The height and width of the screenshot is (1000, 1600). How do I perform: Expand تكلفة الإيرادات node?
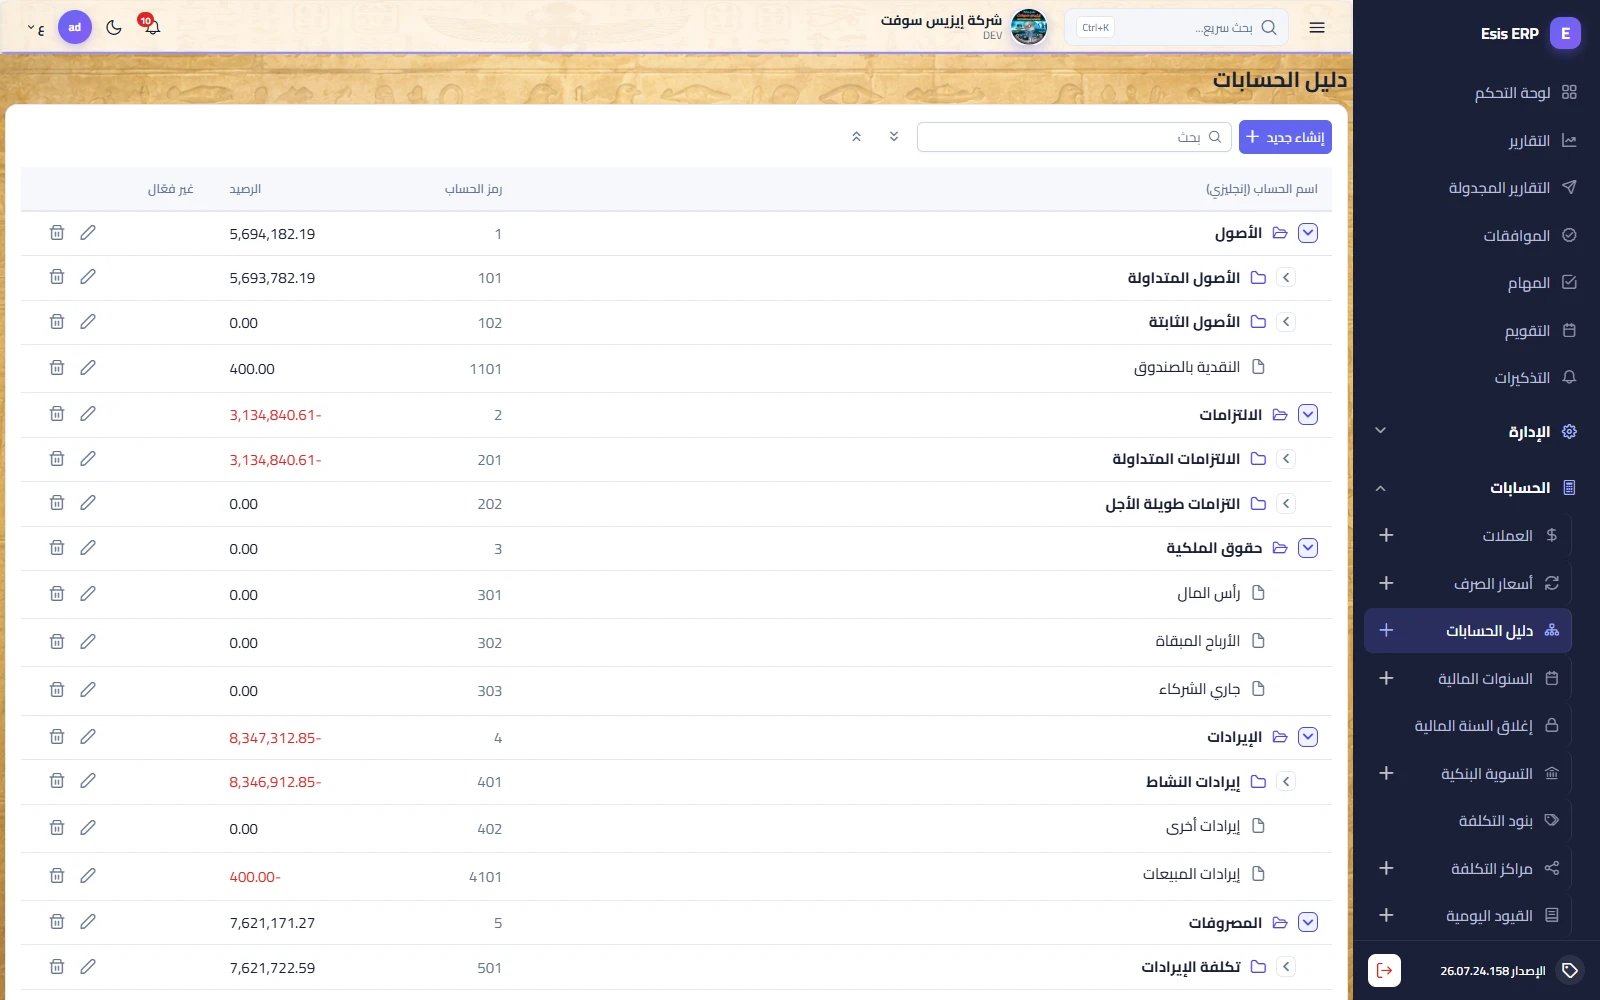(1286, 967)
